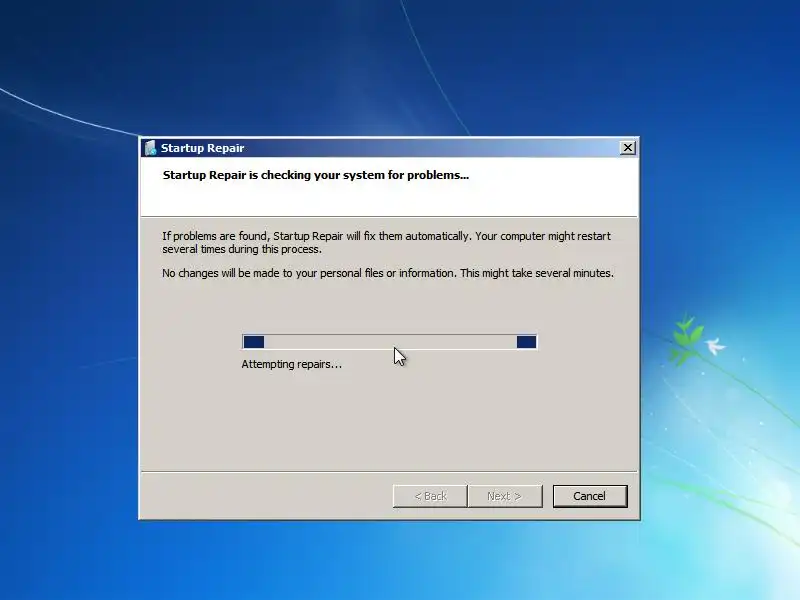Click the Startup Repair title bar icon
This screenshot has height=600, width=800.
[x=150, y=148]
